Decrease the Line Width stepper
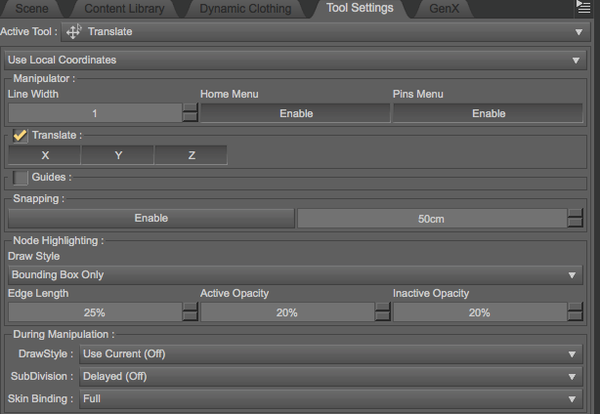The width and height of the screenshot is (600, 414). coord(190,117)
